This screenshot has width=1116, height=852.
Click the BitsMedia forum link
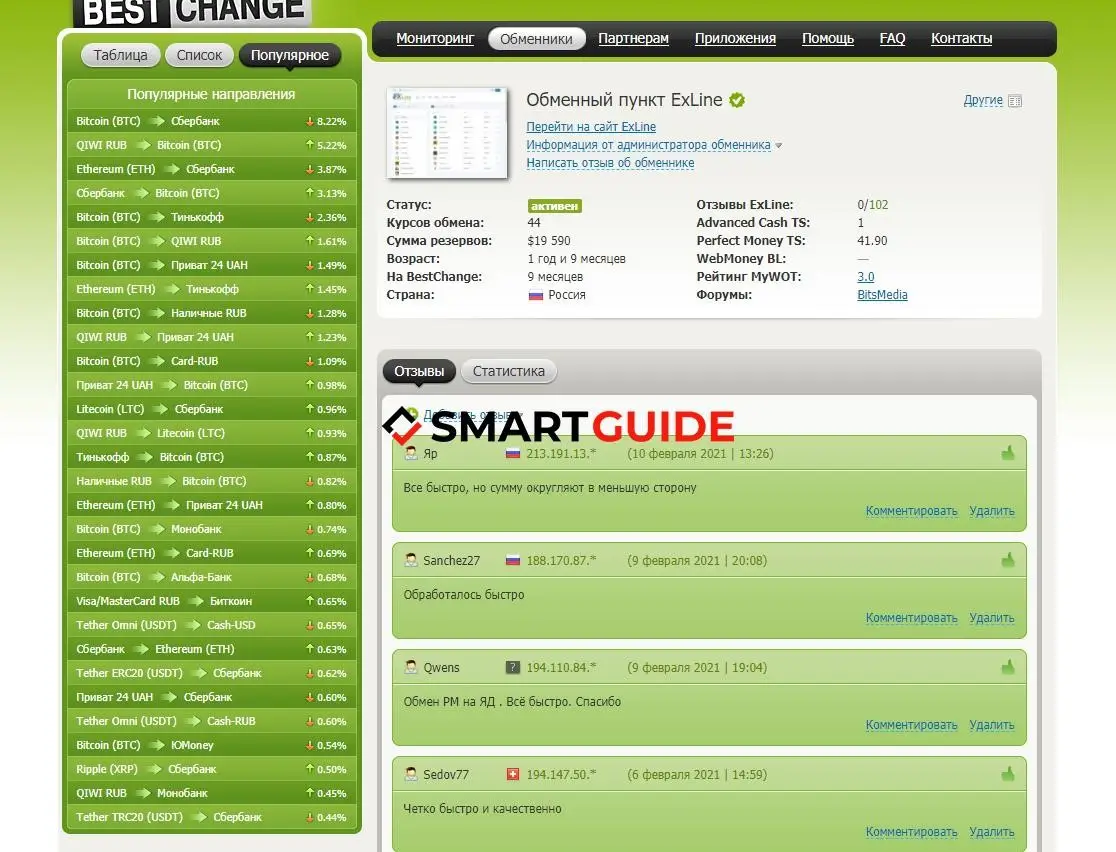(x=881, y=295)
